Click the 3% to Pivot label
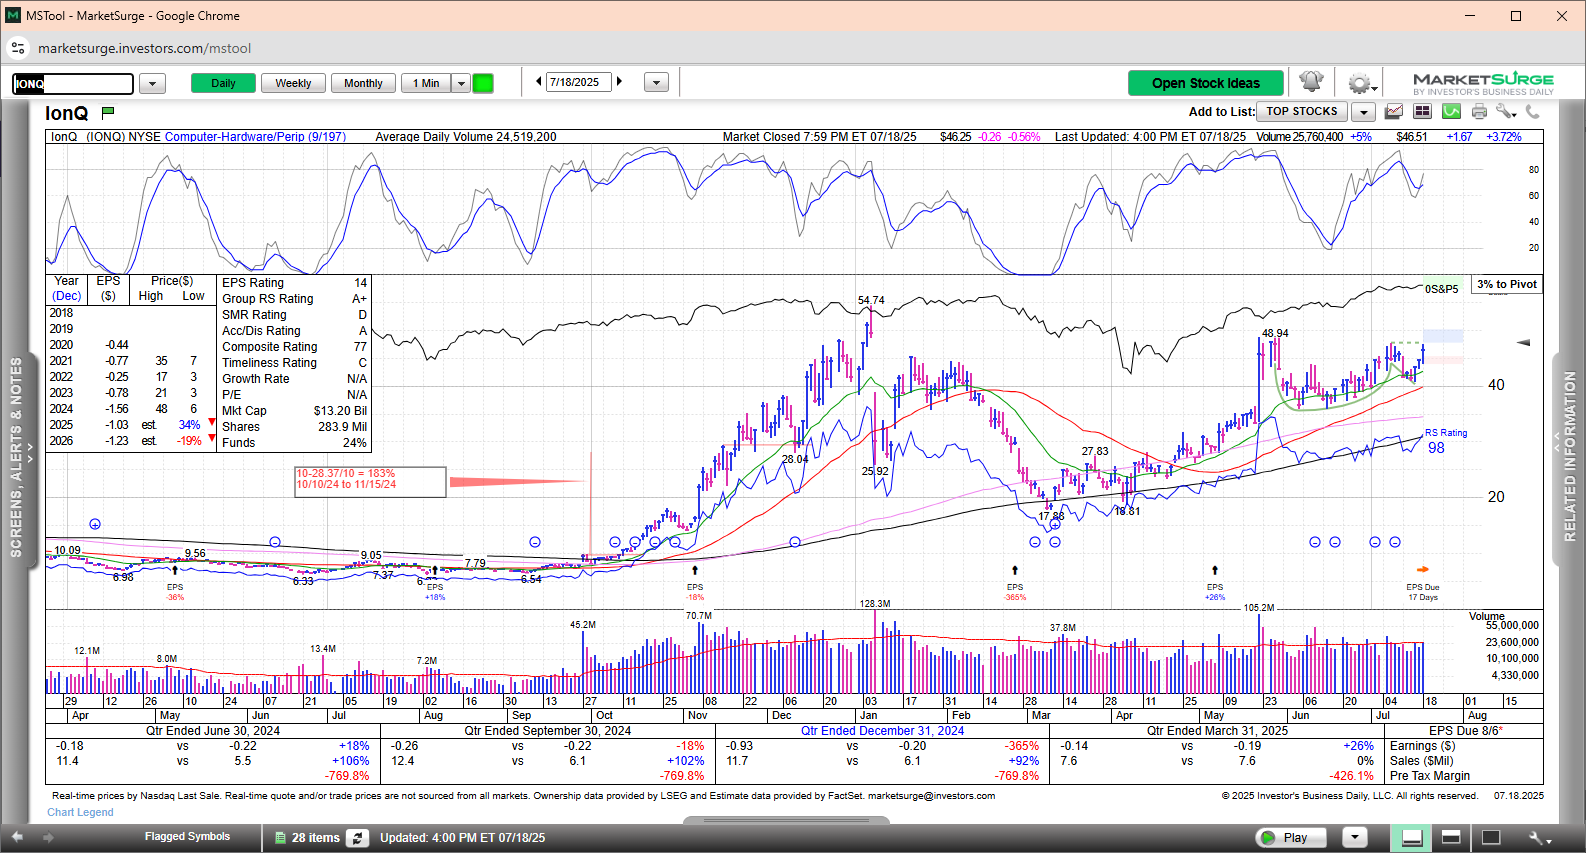Viewport: 1586px width, 853px height. click(x=1507, y=284)
